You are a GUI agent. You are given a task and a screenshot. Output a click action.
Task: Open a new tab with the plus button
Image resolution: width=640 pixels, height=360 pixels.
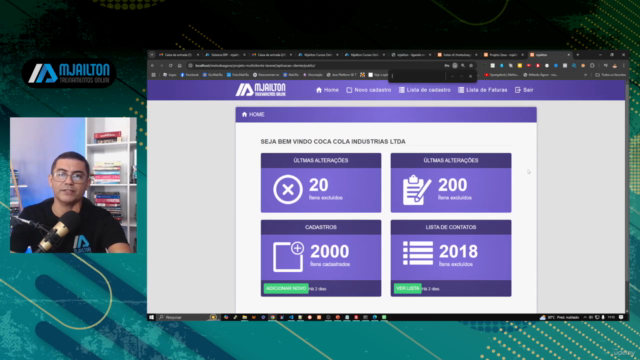pos(578,55)
